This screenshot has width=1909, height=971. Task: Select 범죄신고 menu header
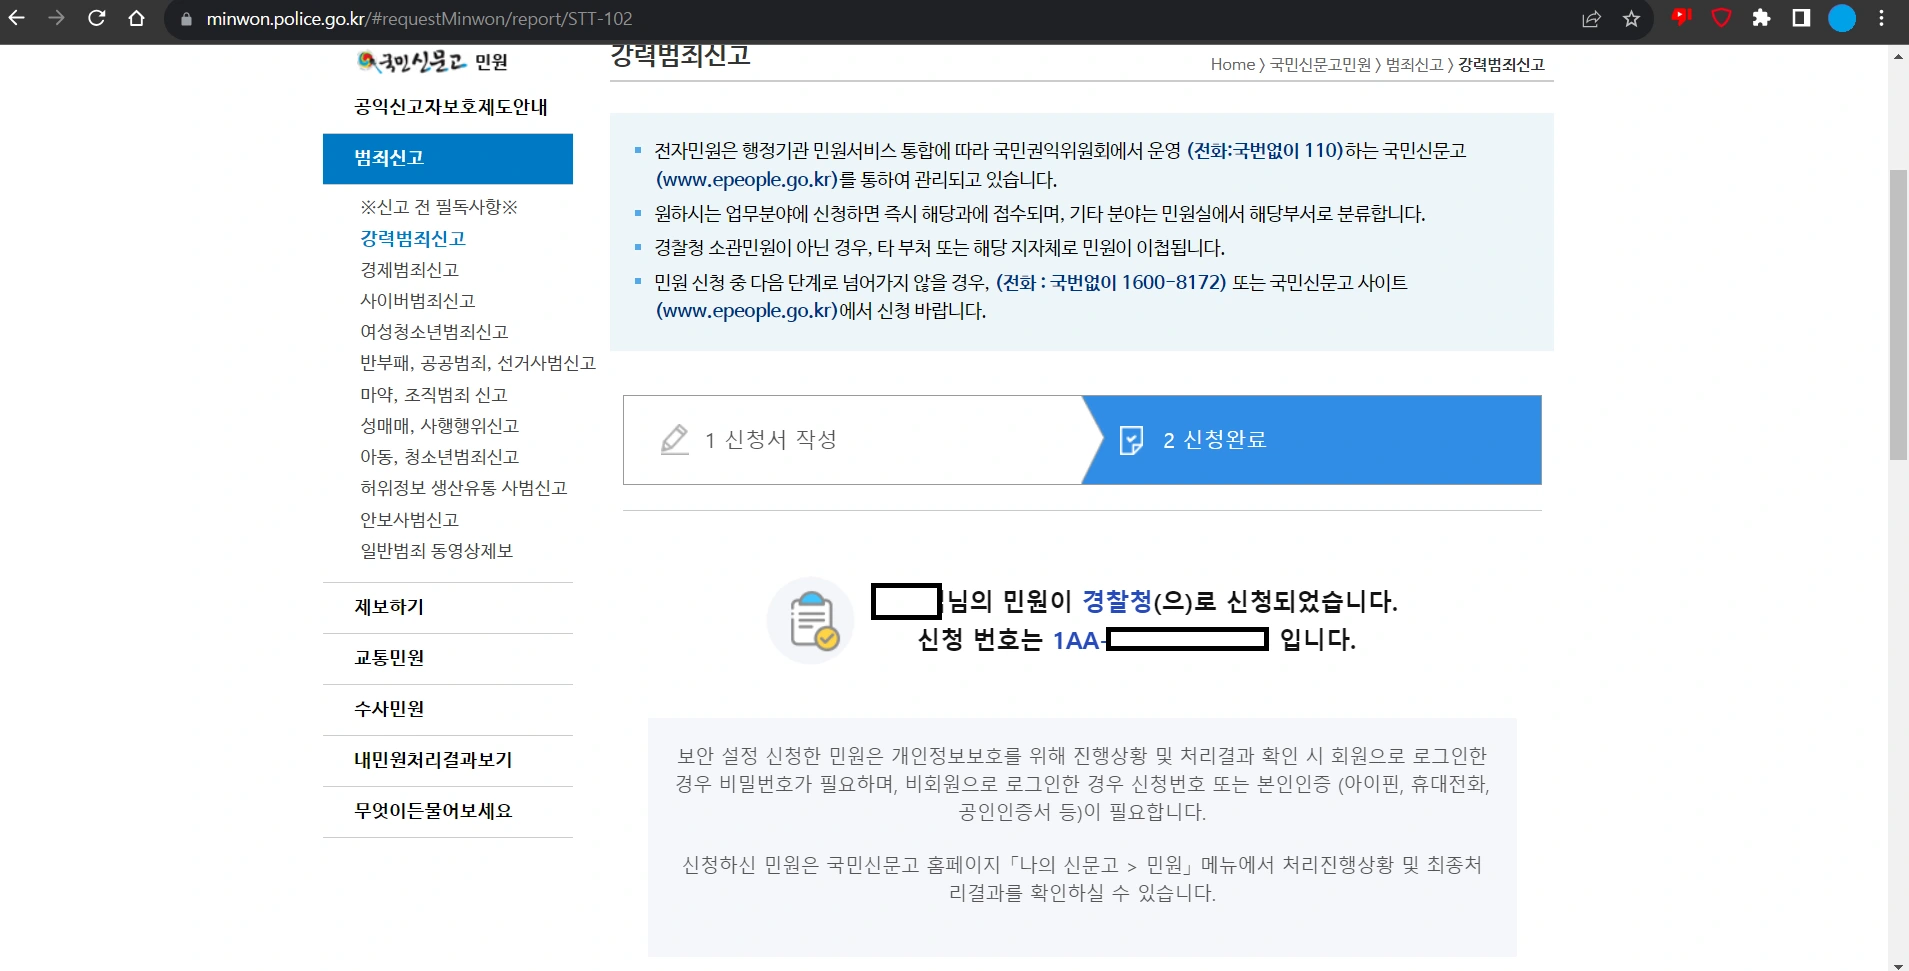[x=448, y=158]
